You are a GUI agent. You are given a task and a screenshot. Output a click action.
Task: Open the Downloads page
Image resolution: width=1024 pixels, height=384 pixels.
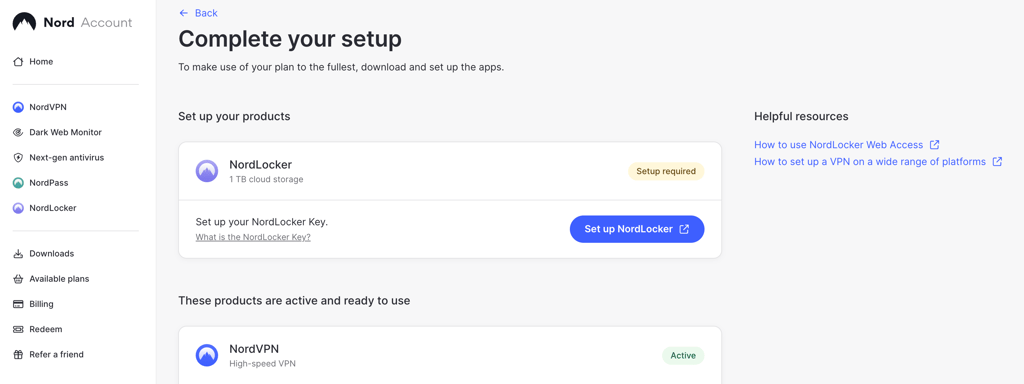[52, 254]
